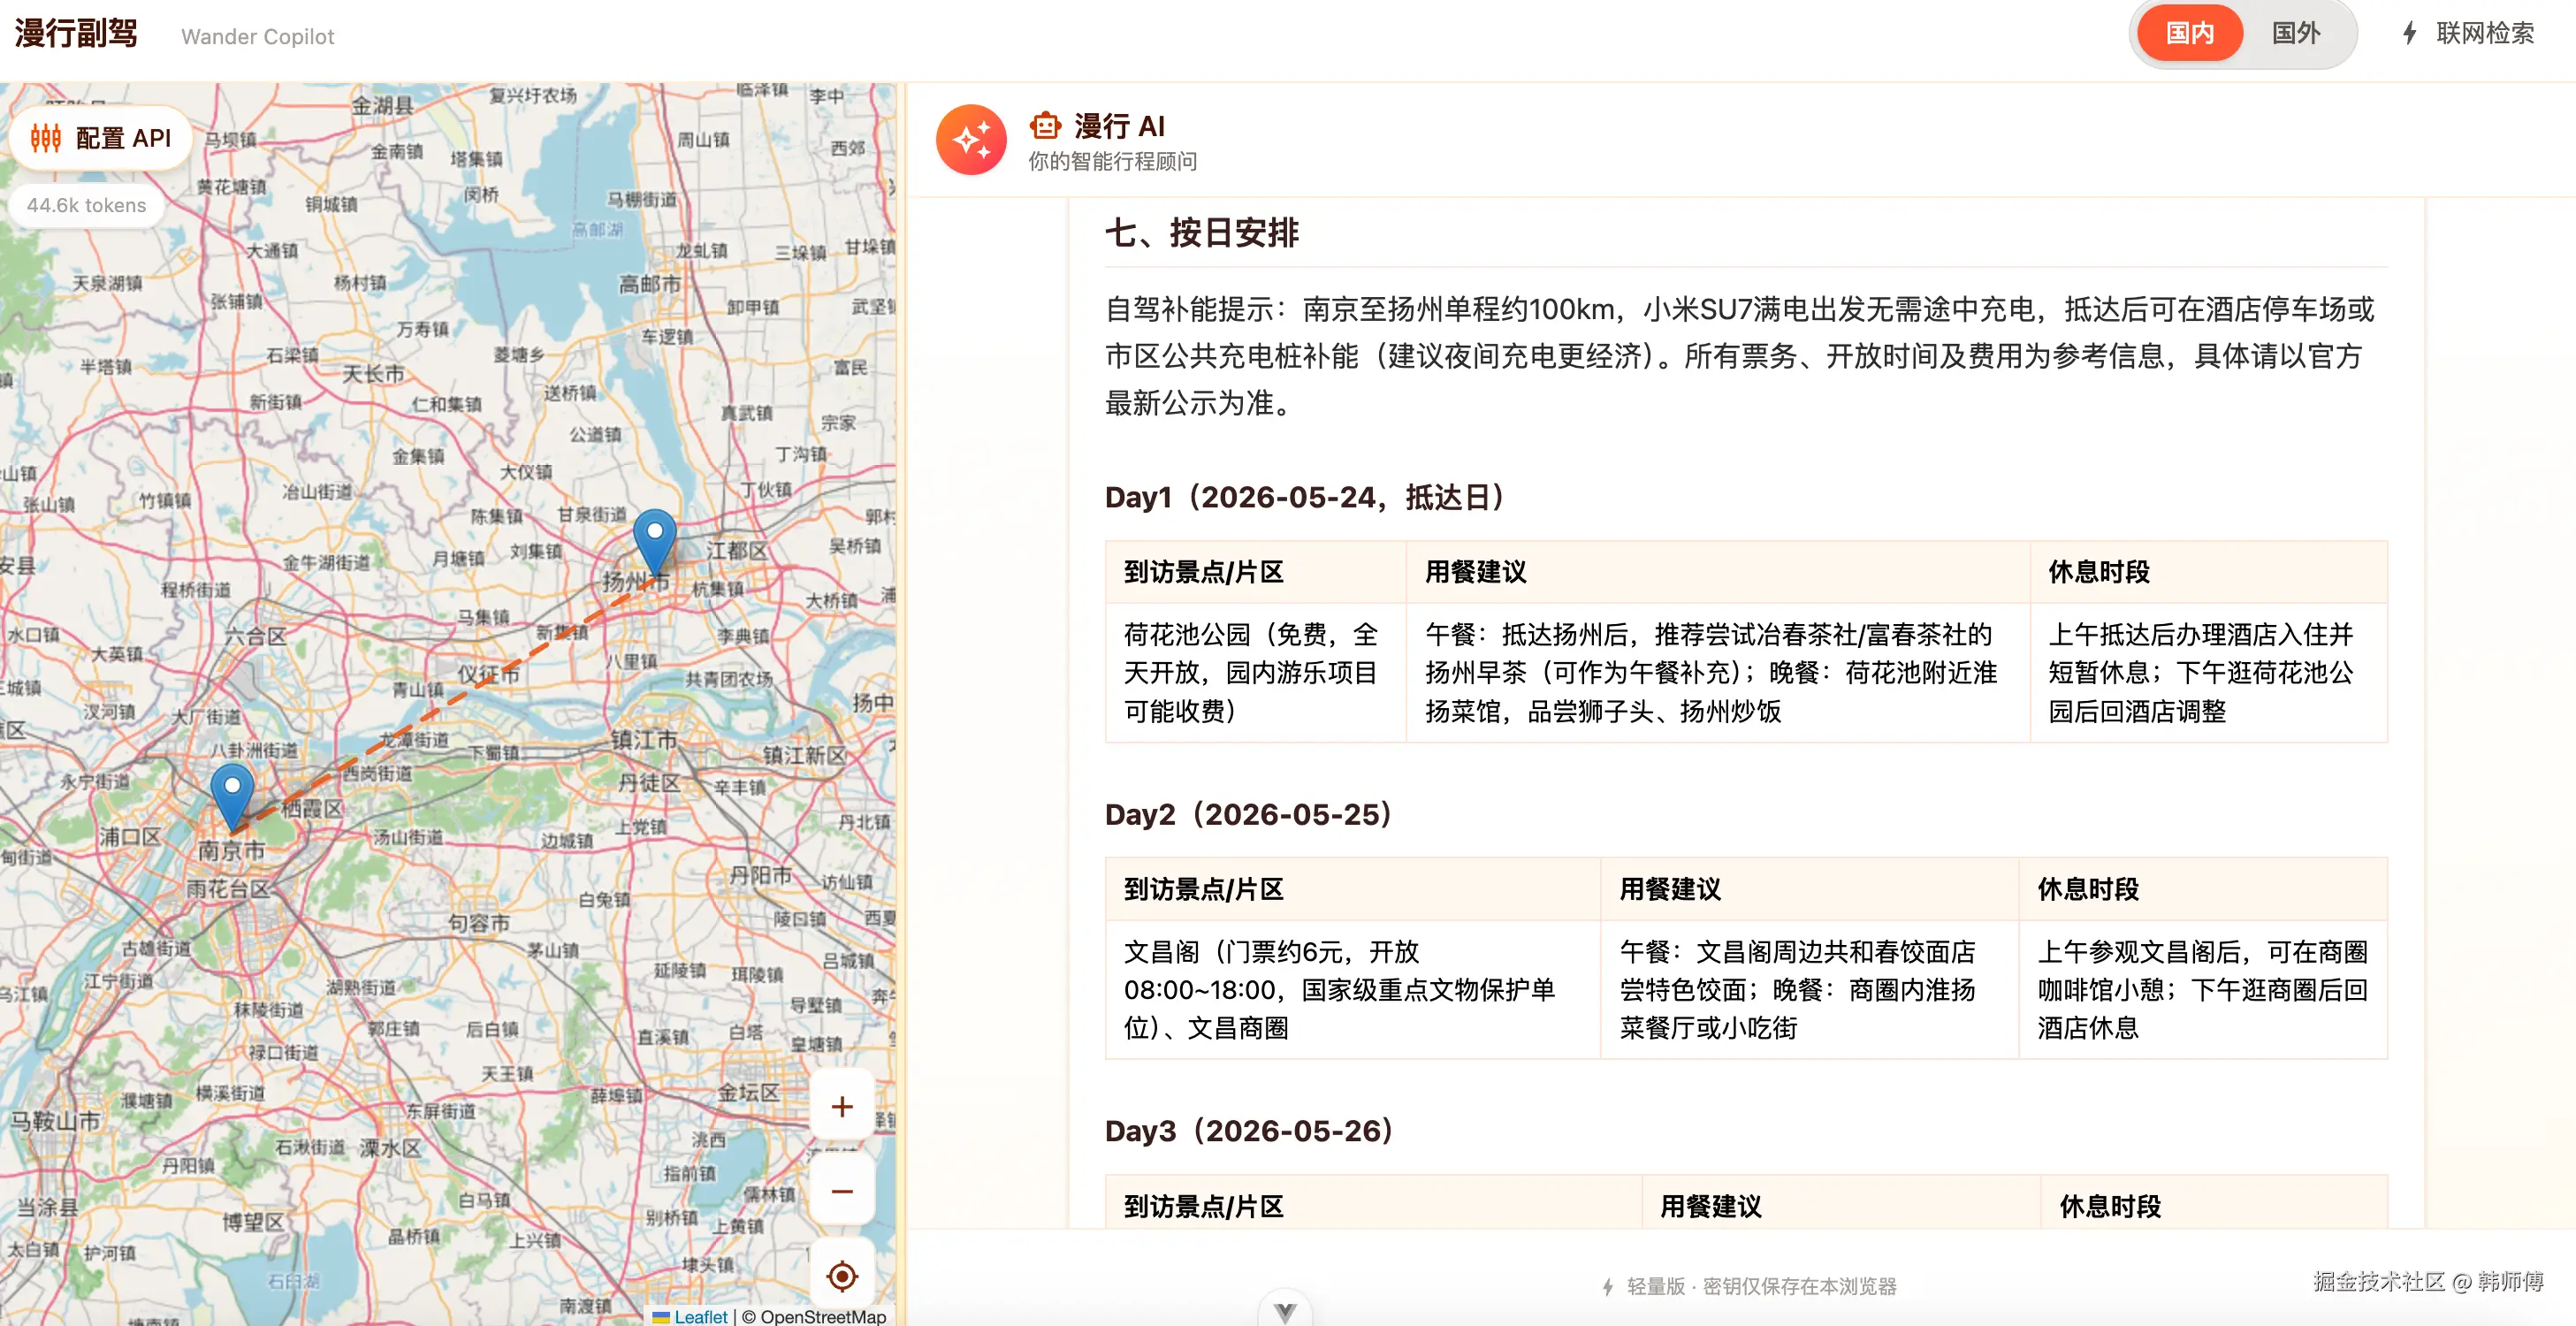Zoom in the map with plus
2576x1326 pixels.
(x=842, y=1106)
